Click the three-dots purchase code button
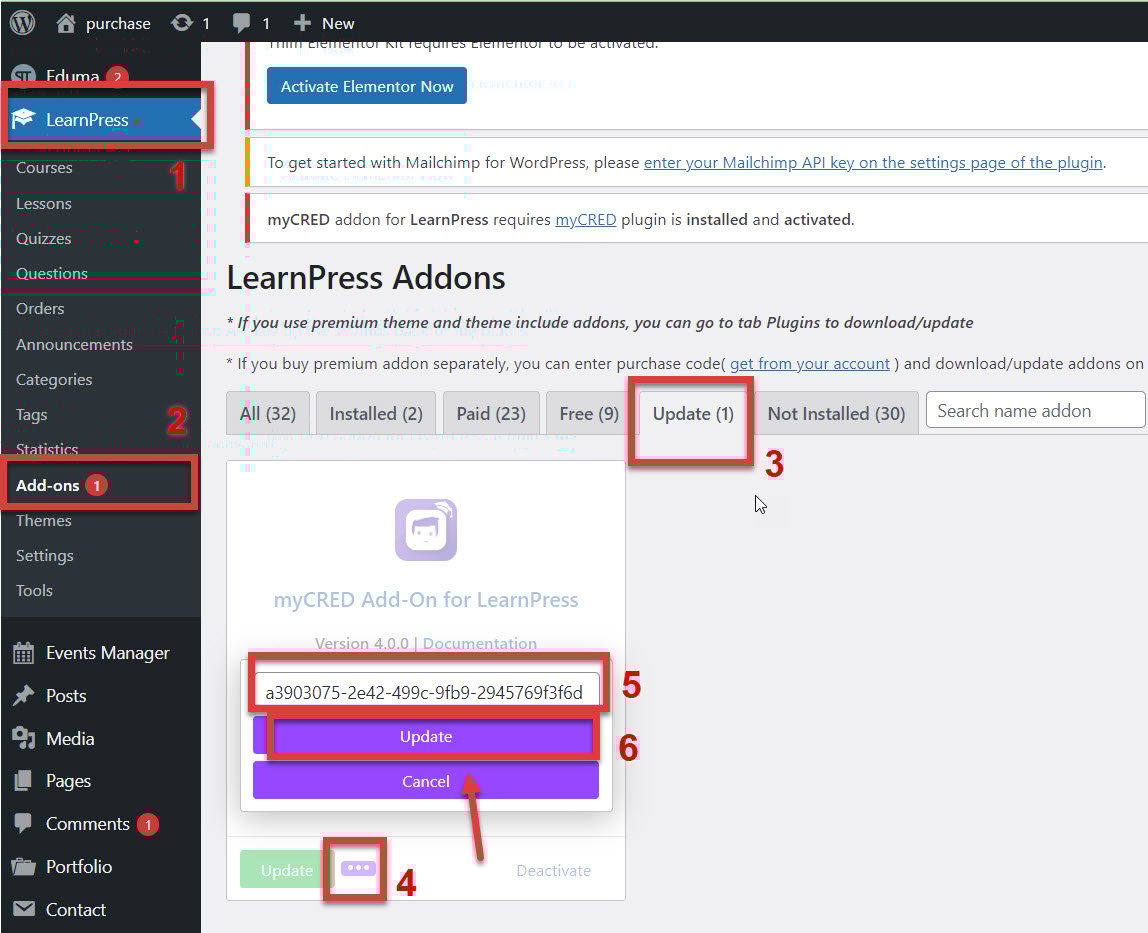Image resolution: width=1148 pixels, height=933 pixels. [358, 868]
